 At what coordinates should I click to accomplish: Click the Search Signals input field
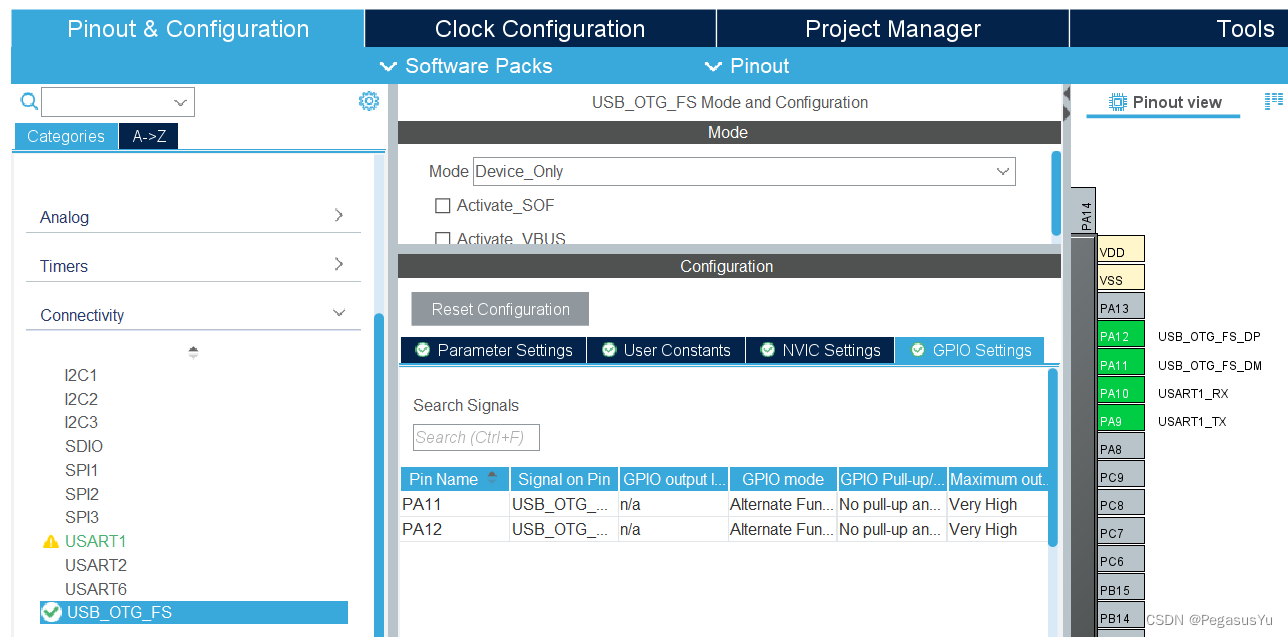[x=476, y=437]
